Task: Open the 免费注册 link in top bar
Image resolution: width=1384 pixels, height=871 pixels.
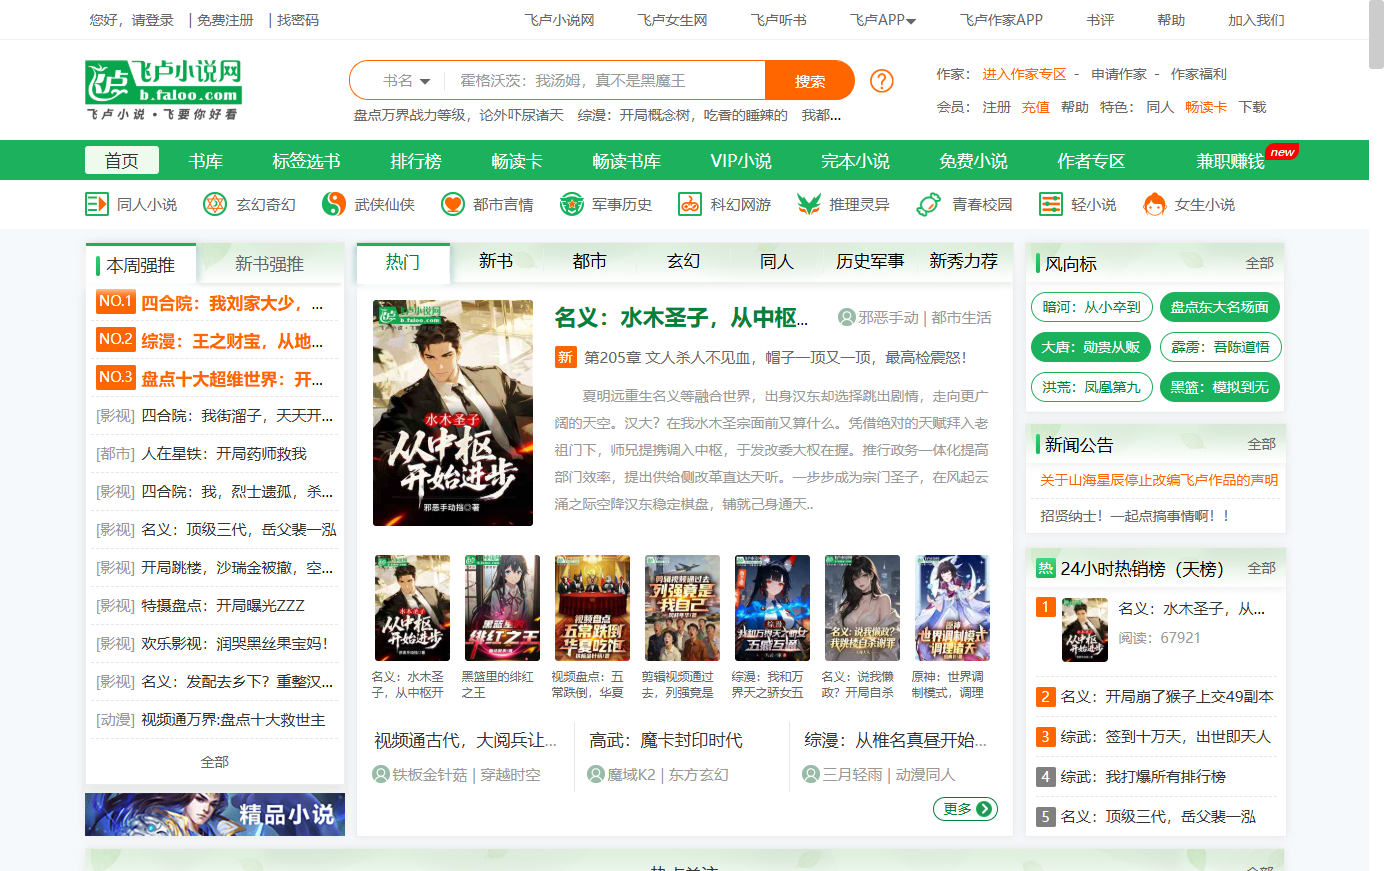Action: pyautogui.click(x=225, y=20)
